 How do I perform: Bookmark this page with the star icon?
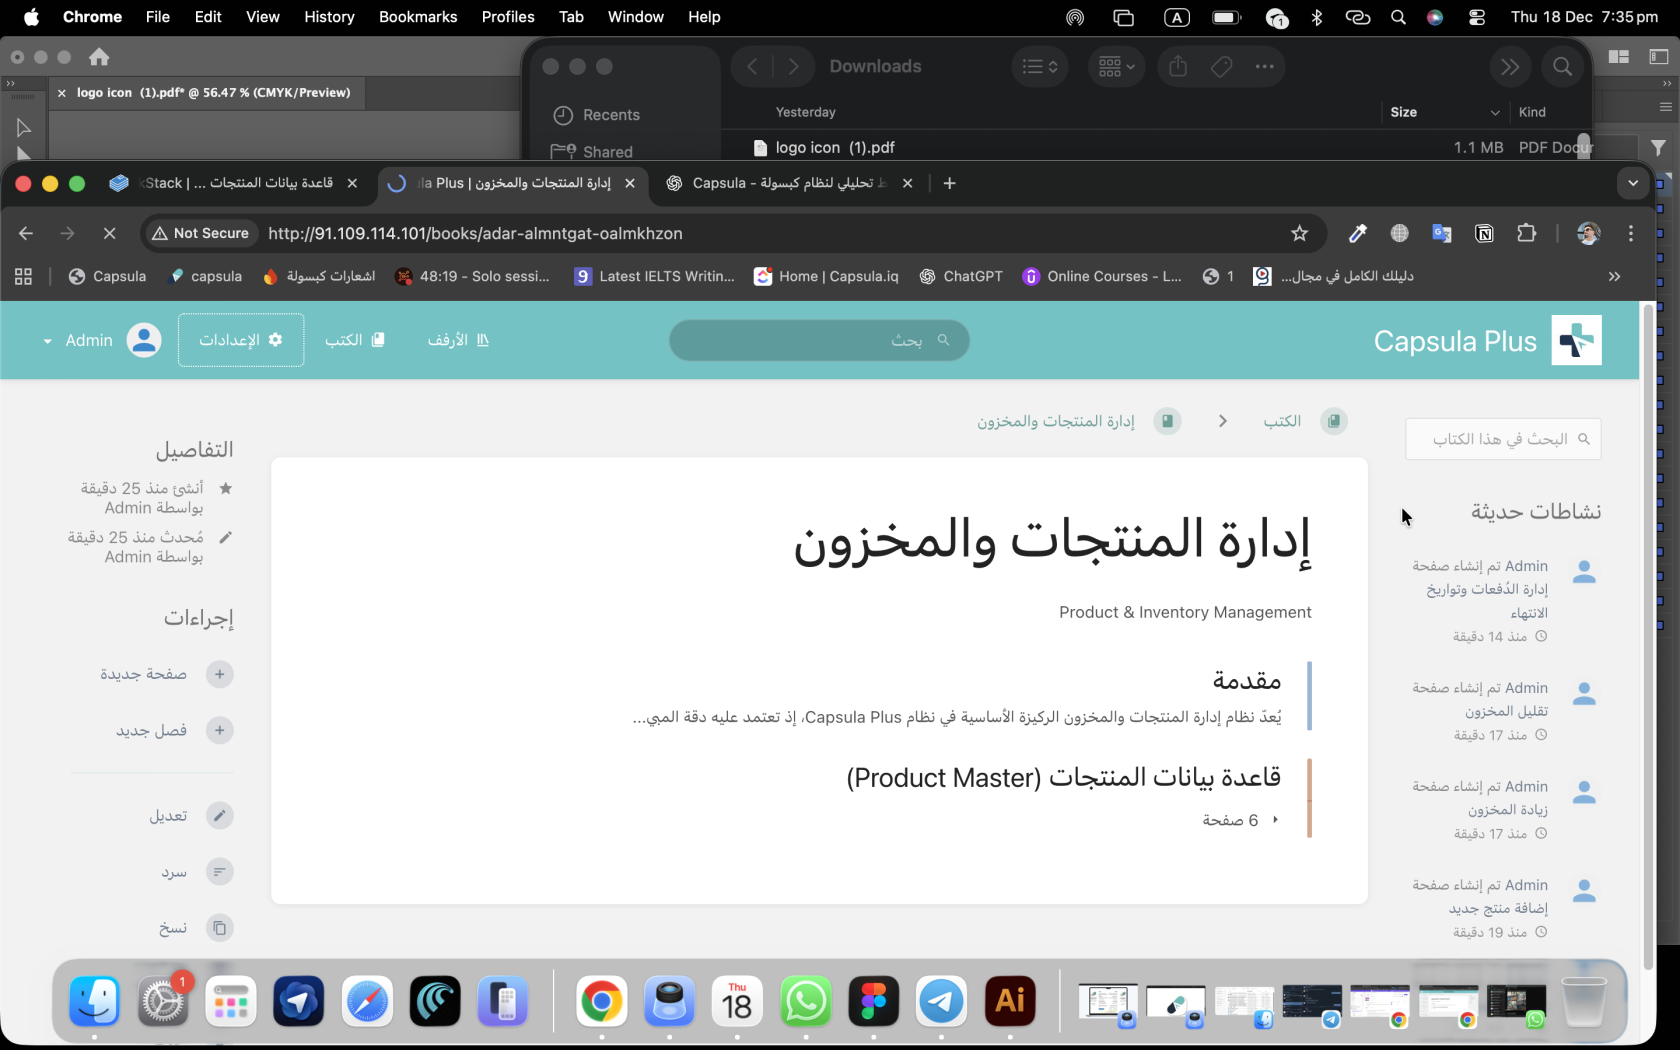[1299, 233]
